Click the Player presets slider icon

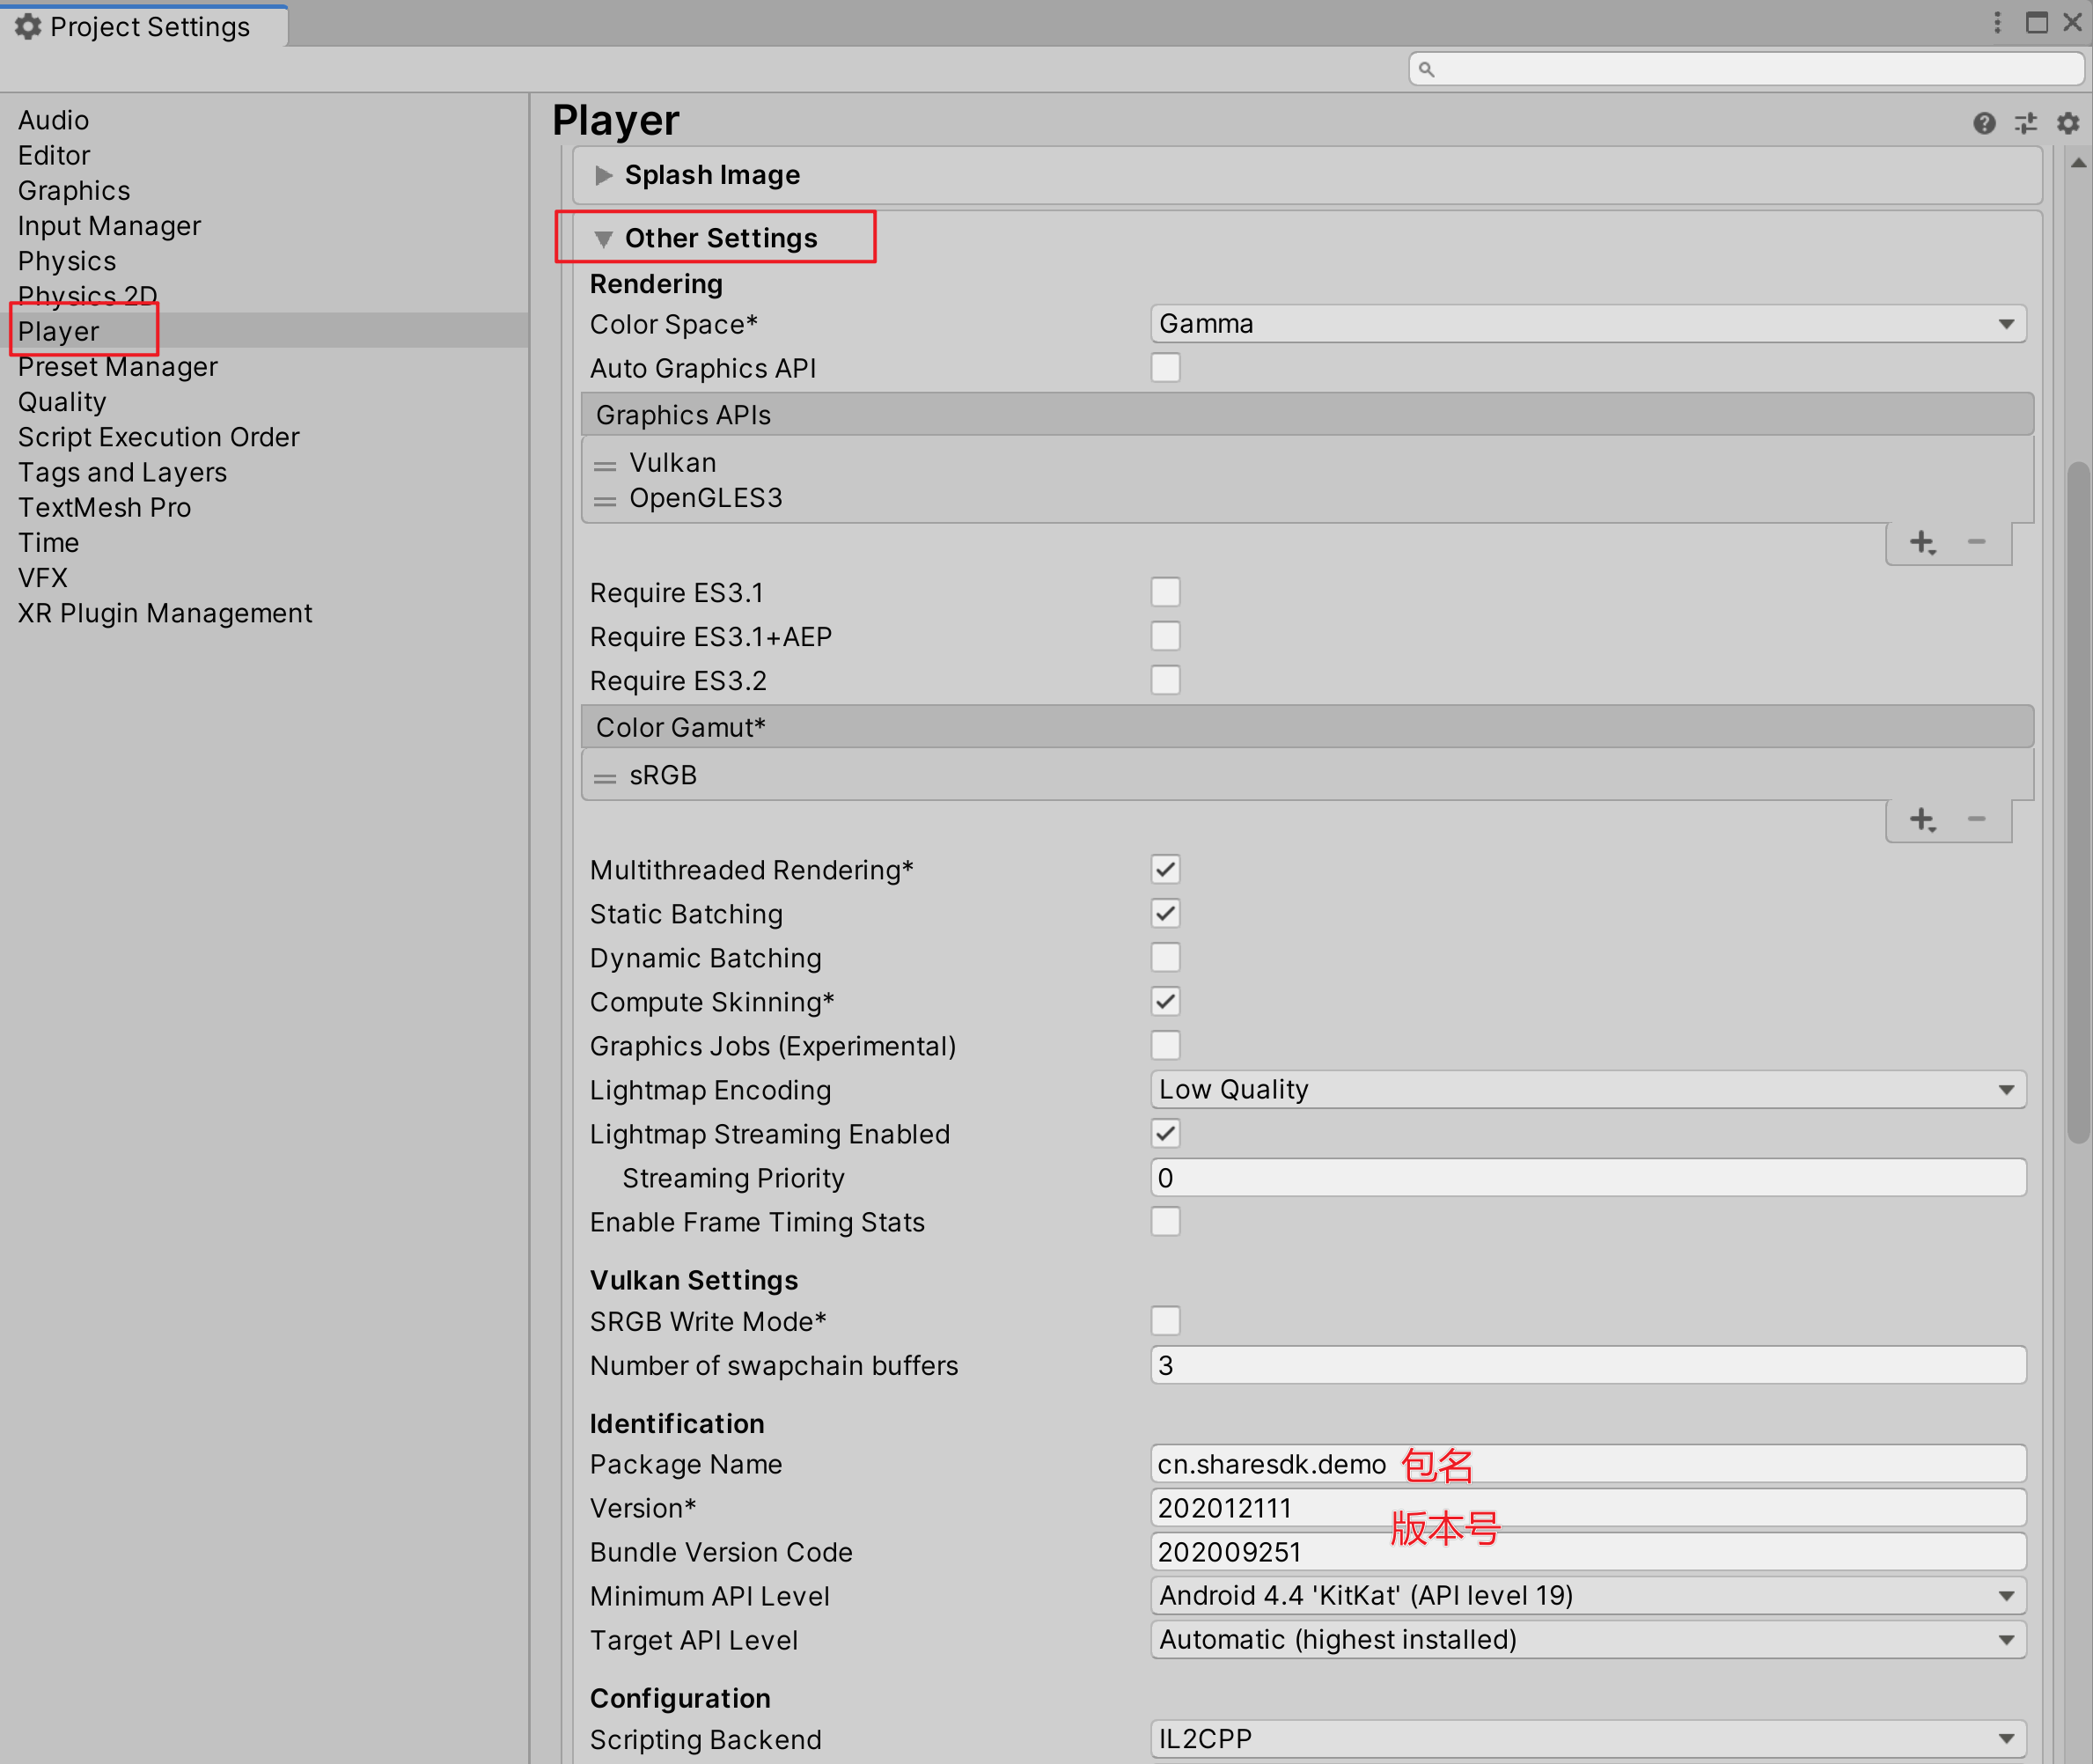[2026, 123]
